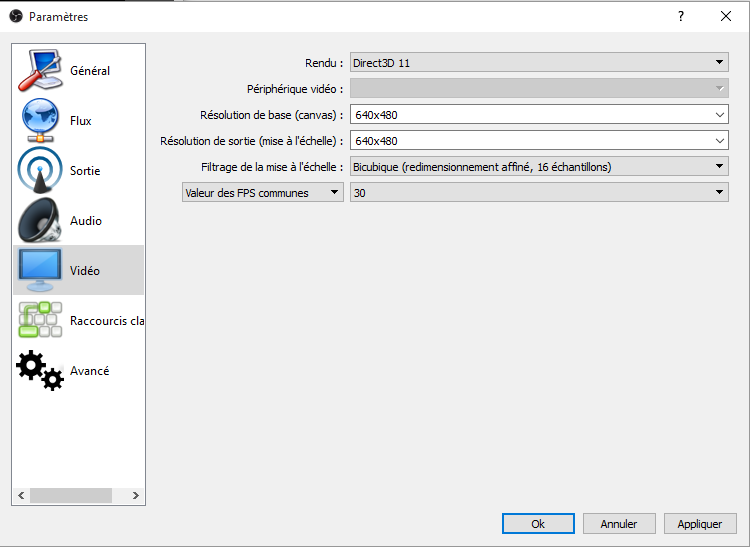Click the Avancé gears icon
Image resolution: width=750 pixels, height=547 pixels.
(40, 370)
